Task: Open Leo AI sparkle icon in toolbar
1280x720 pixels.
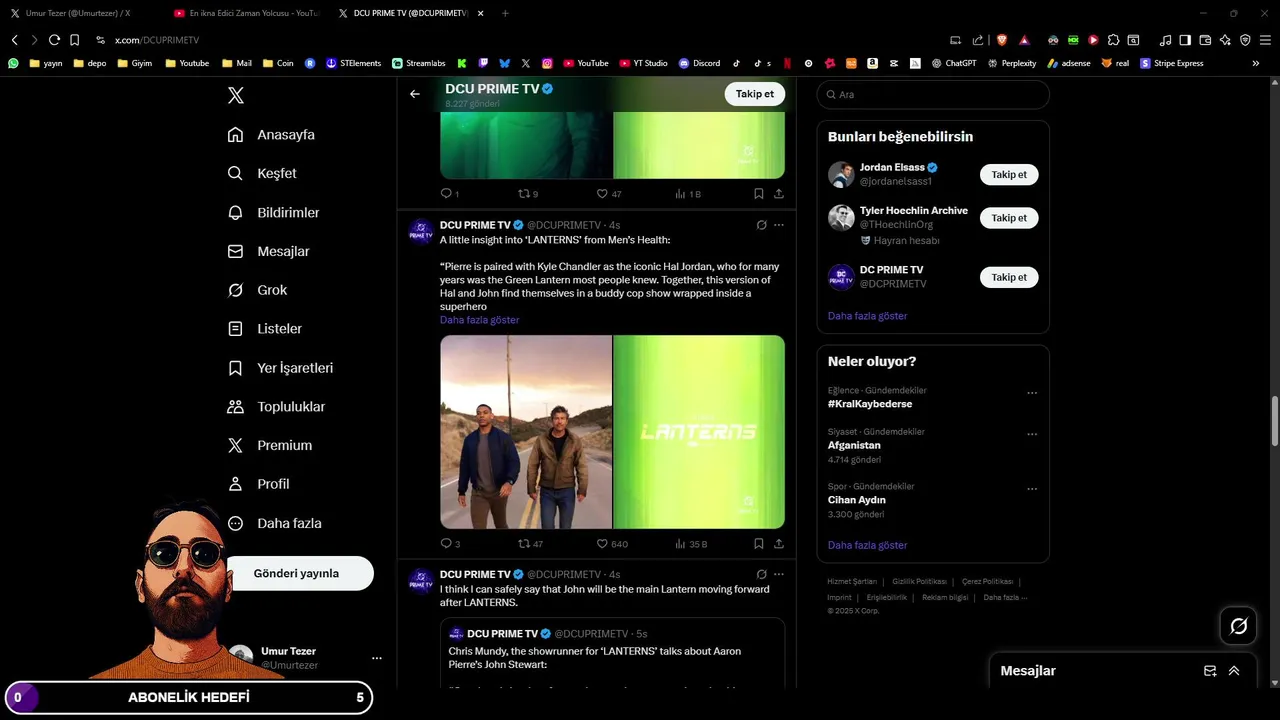Action: click(x=1225, y=40)
